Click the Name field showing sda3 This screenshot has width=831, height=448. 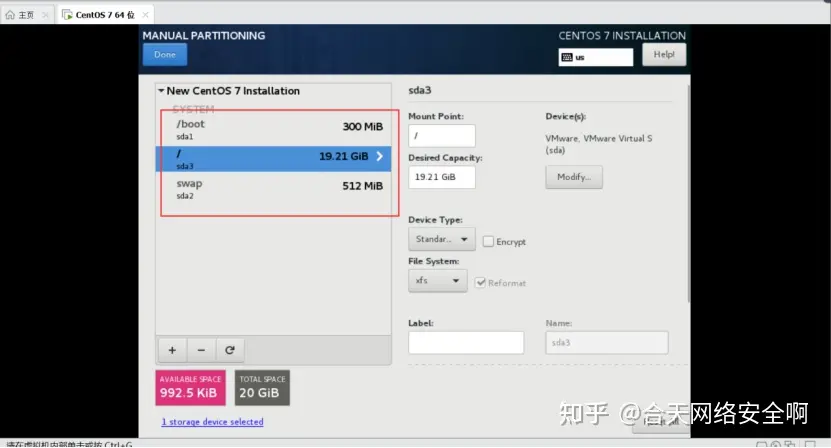(607, 342)
